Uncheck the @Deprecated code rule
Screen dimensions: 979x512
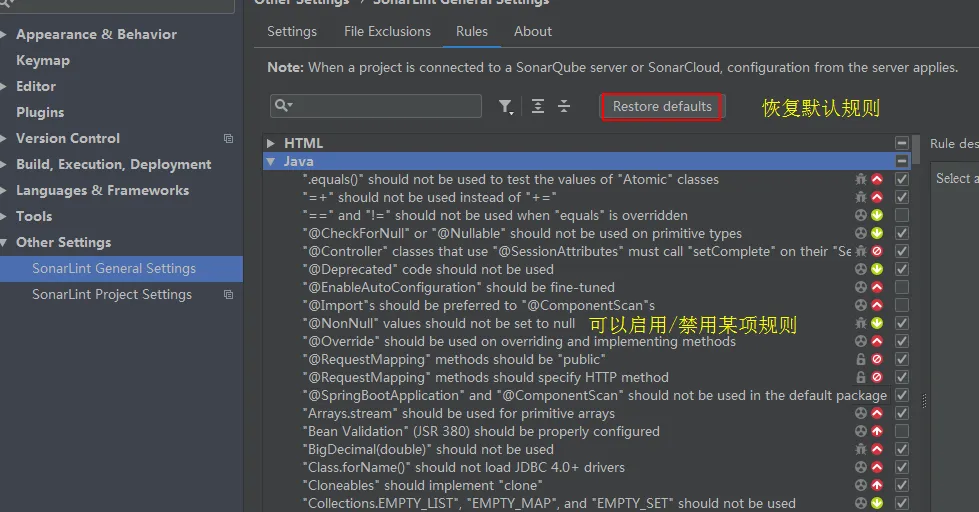point(902,270)
